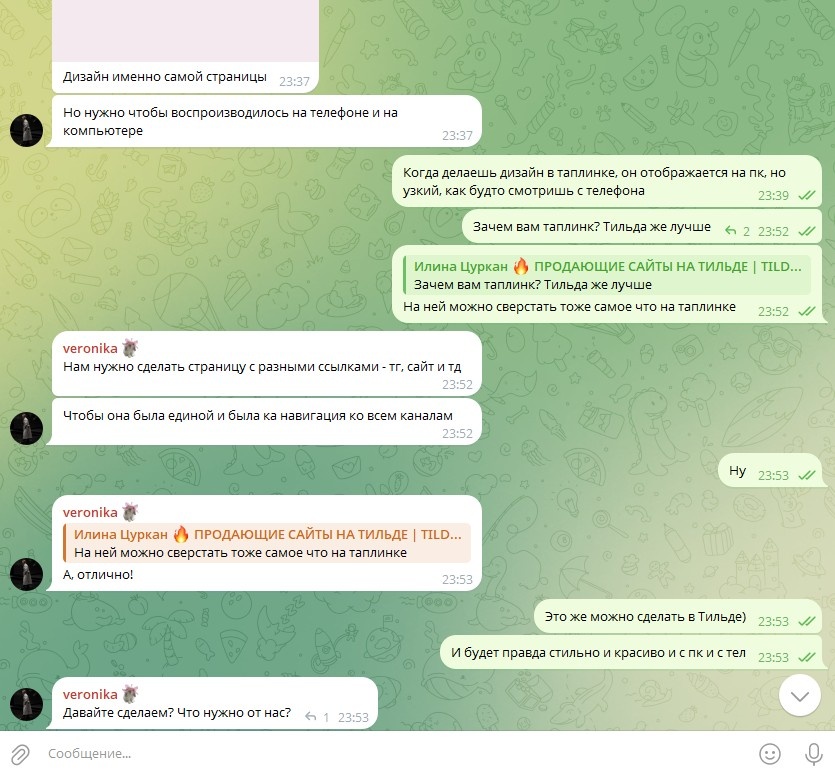Open the emoji picker smiley icon

tap(769, 754)
